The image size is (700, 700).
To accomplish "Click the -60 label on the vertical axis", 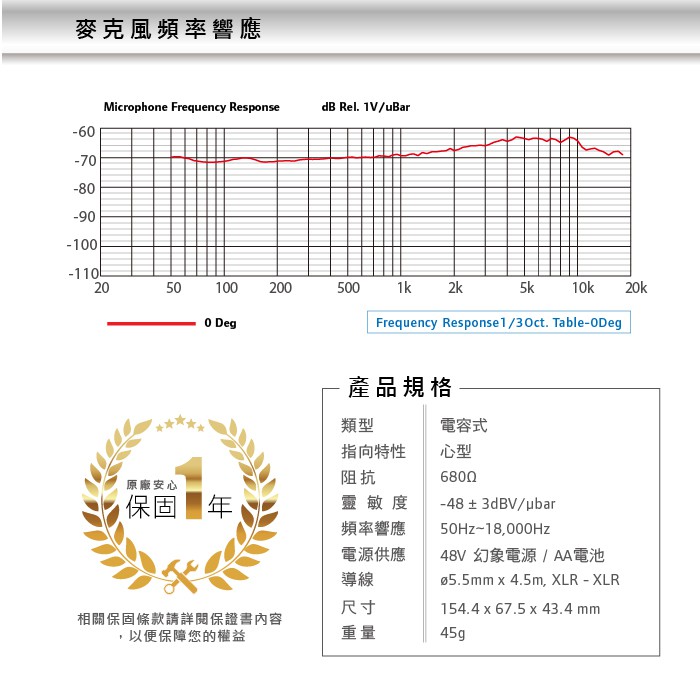I will click(x=84, y=132).
